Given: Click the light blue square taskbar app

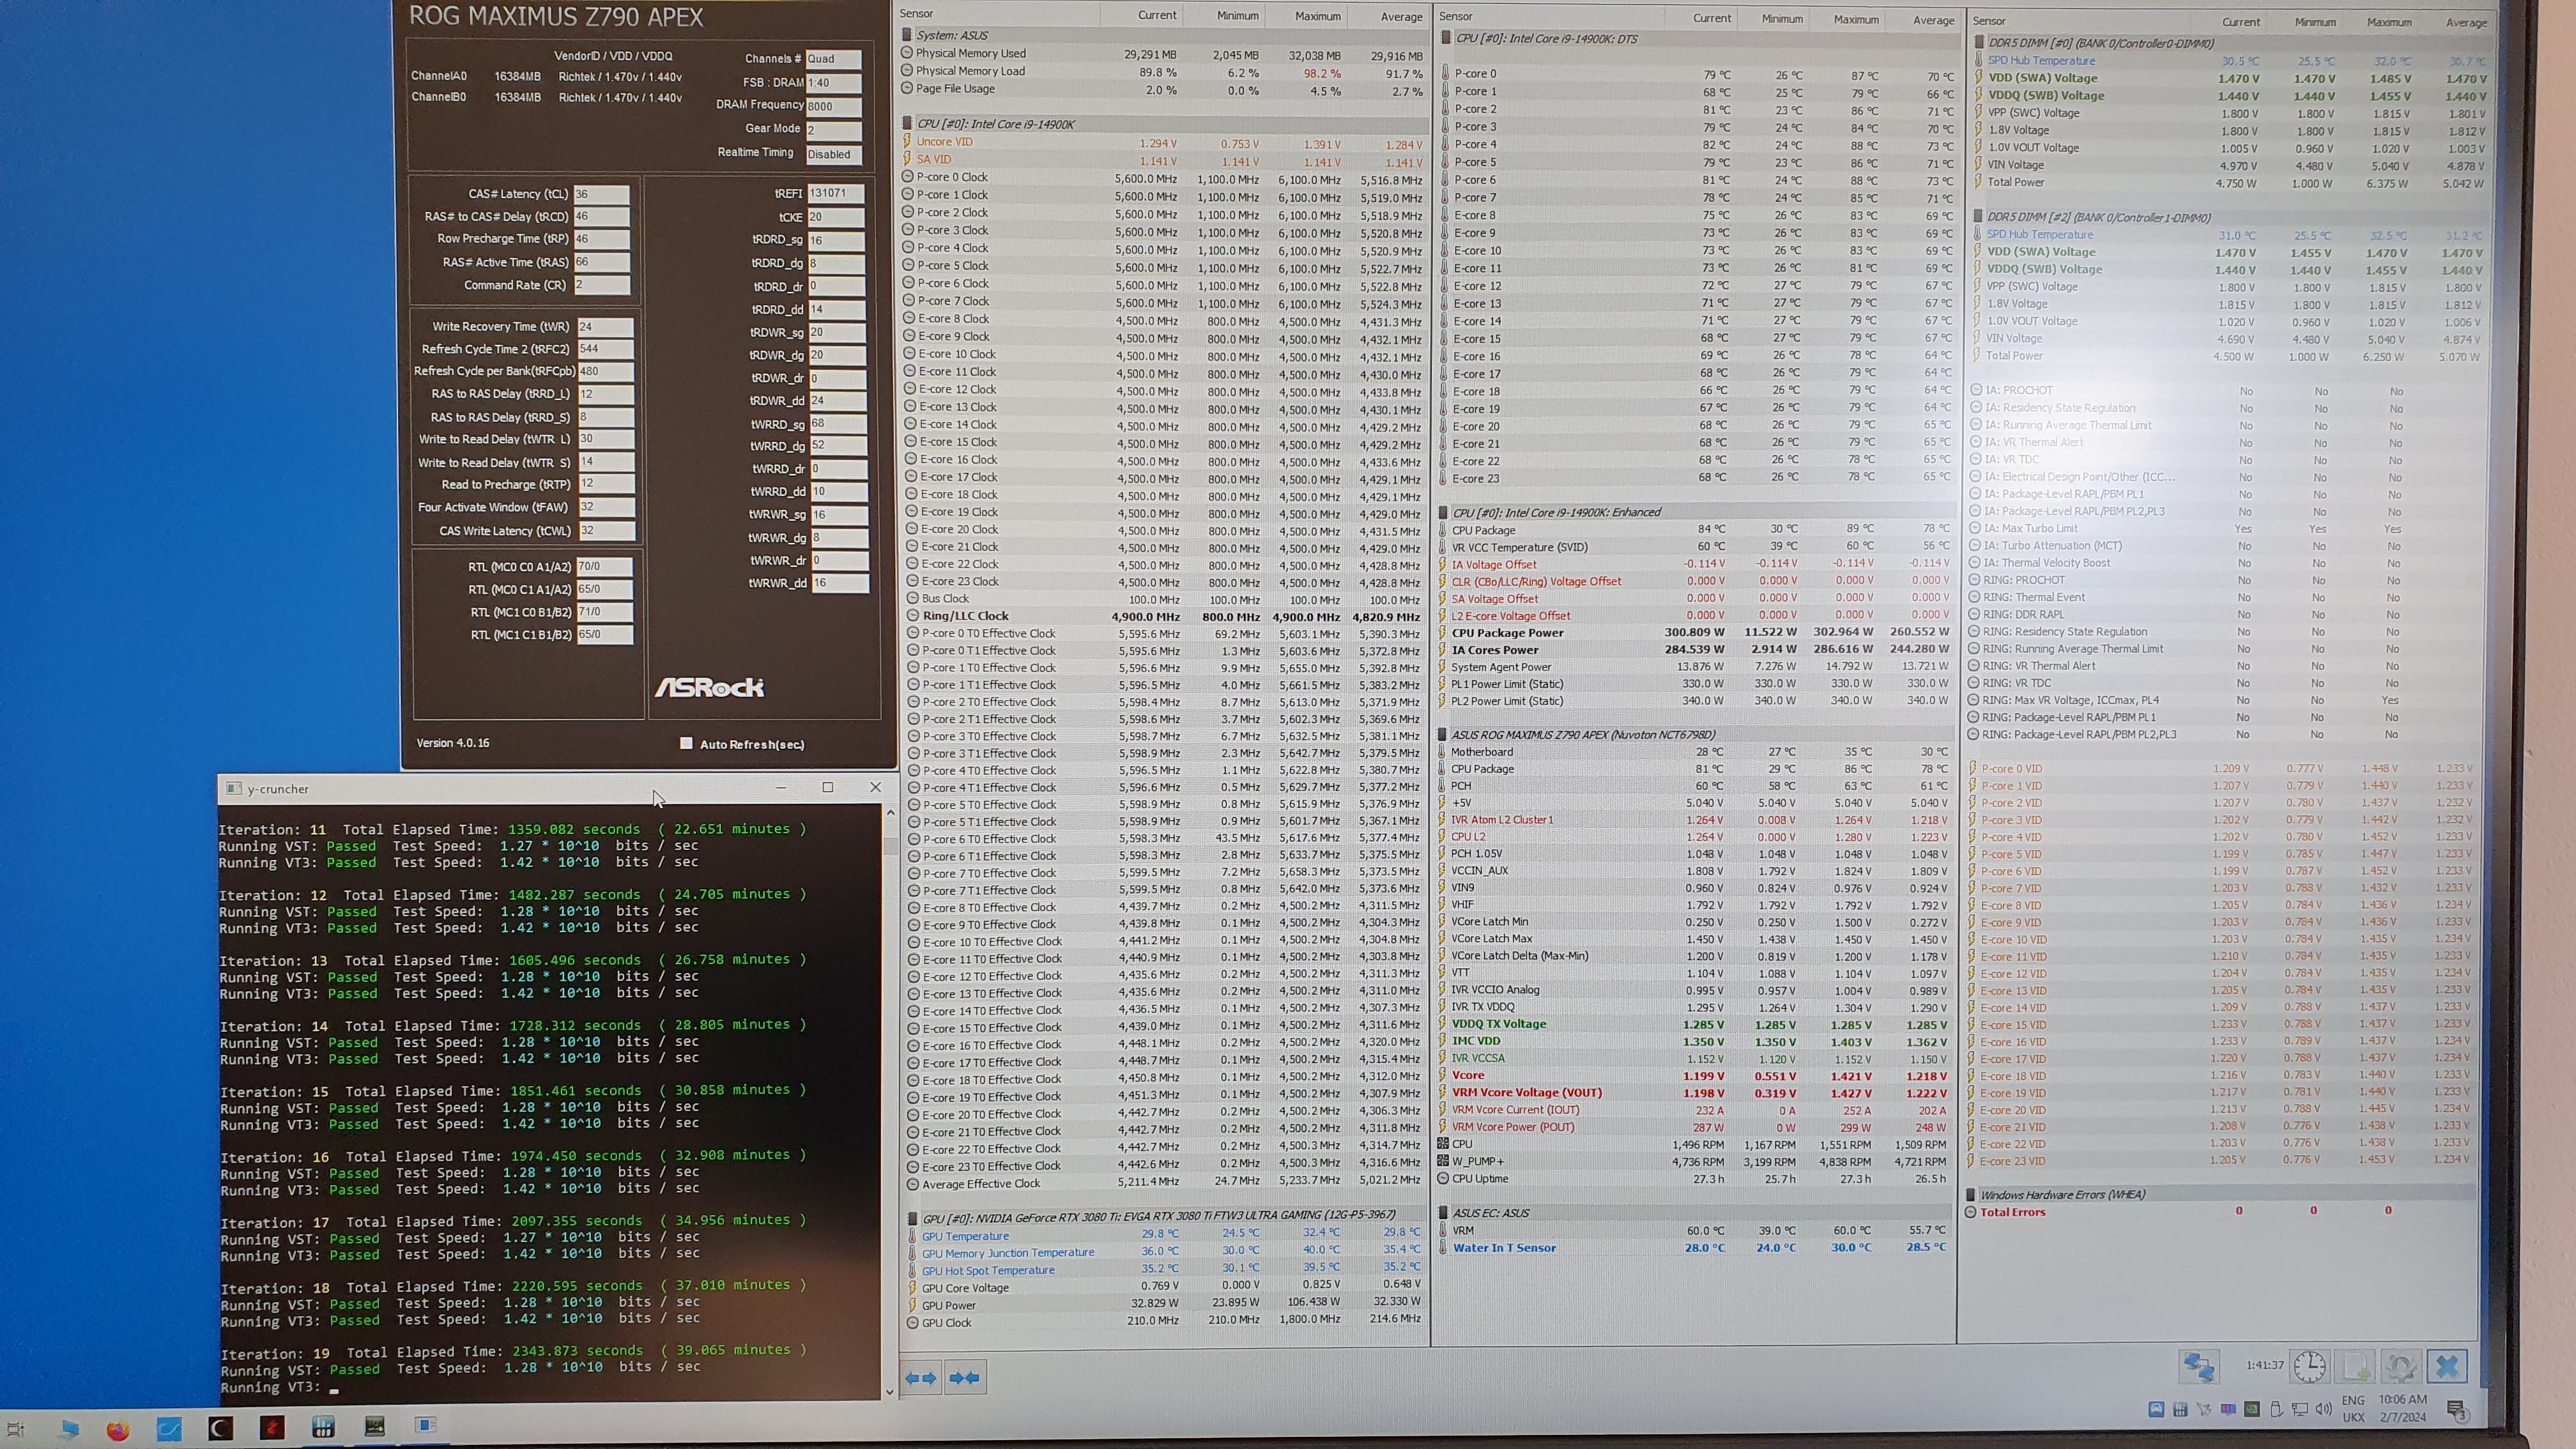Looking at the screenshot, I should point(169,1429).
